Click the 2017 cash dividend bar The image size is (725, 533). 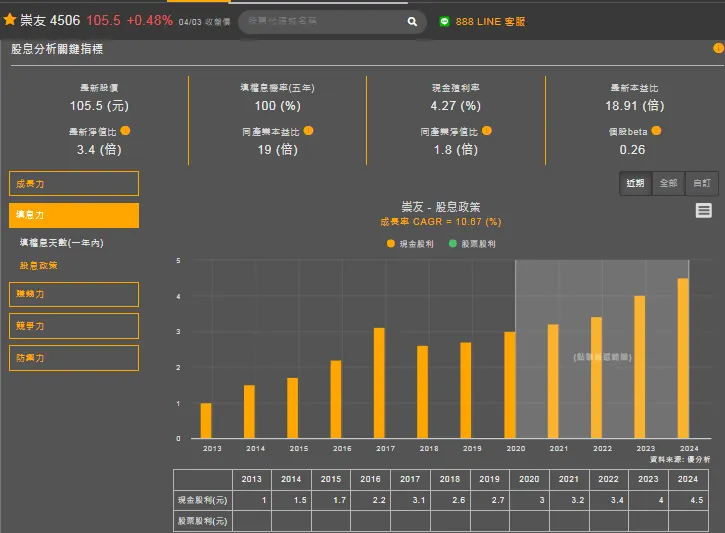[379, 383]
